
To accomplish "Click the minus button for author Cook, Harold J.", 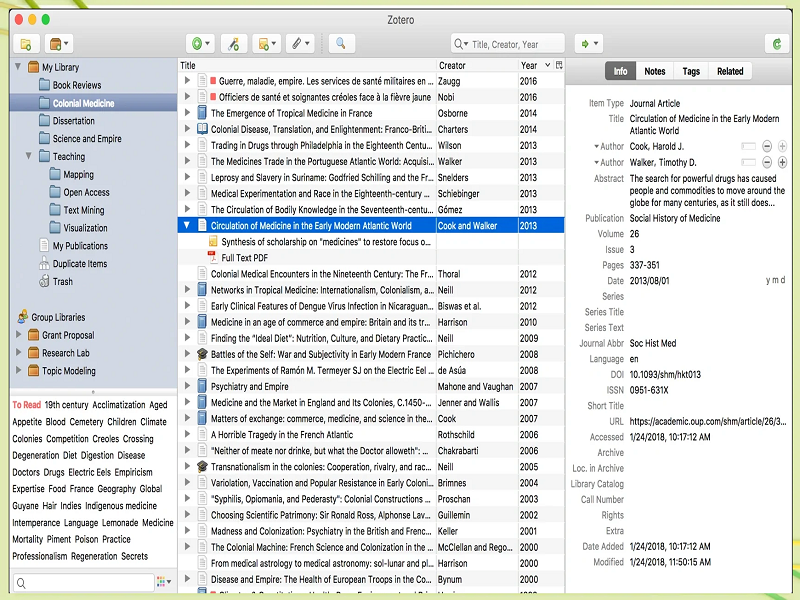I will tap(767, 146).
